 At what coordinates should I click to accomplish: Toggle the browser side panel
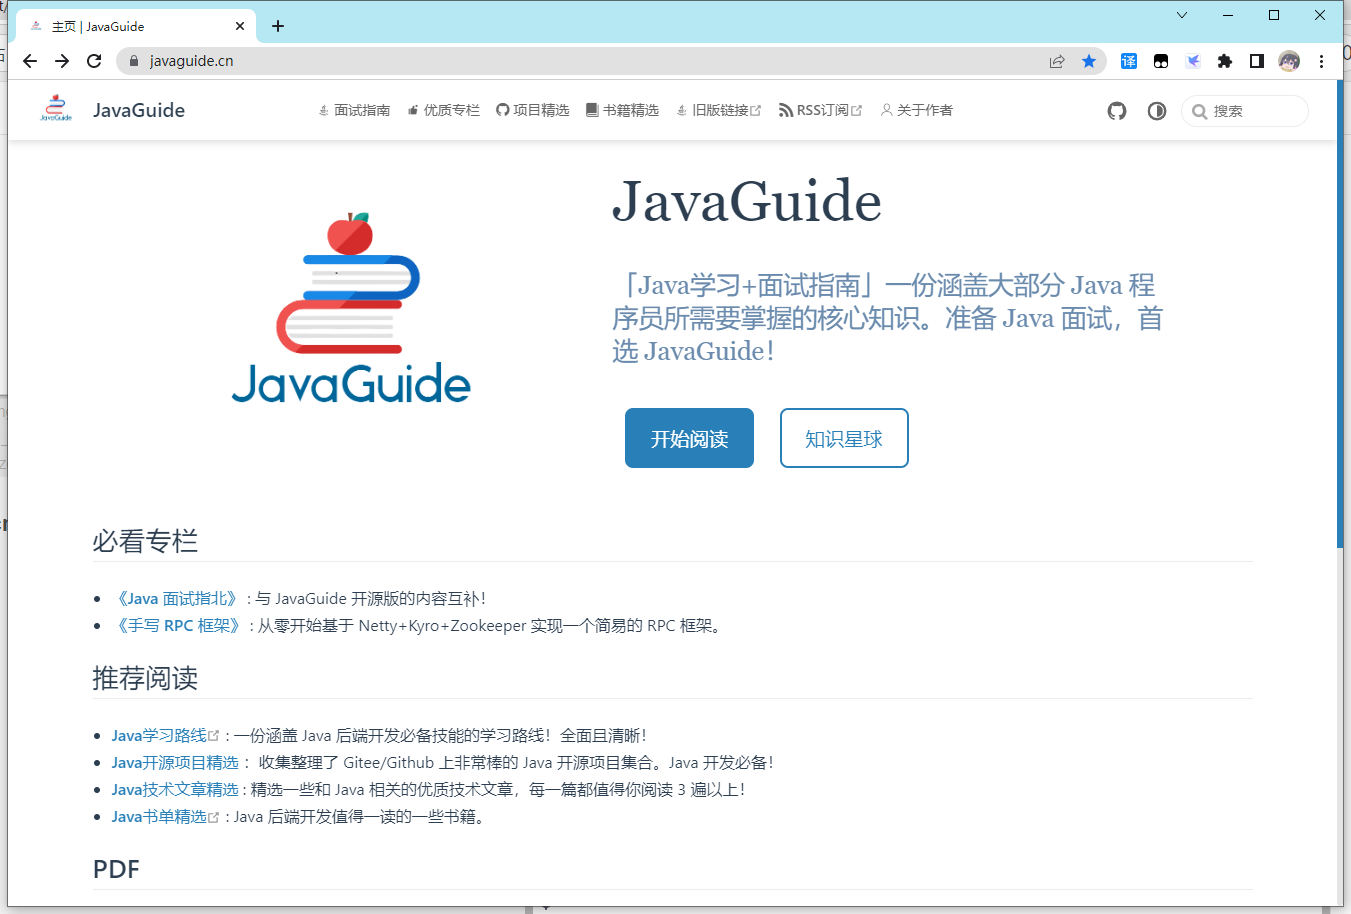tap(1257, 61)
